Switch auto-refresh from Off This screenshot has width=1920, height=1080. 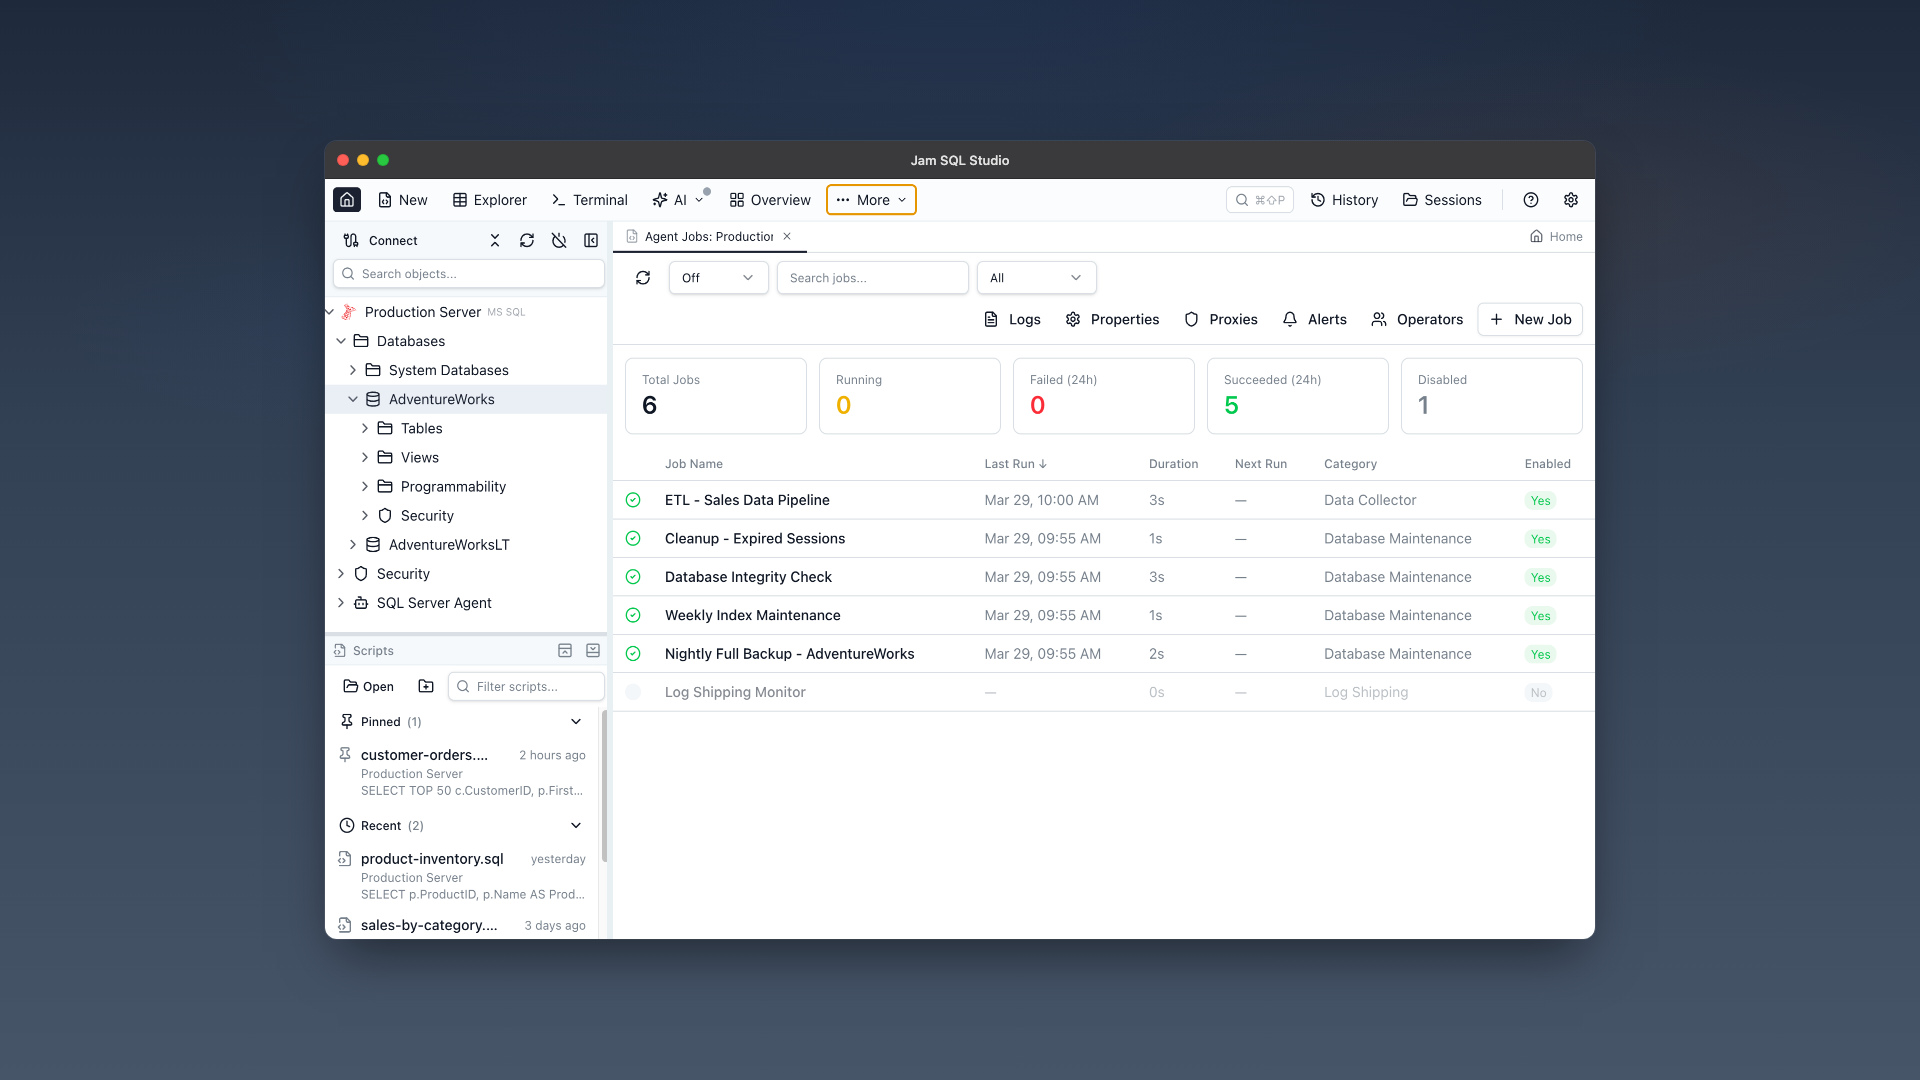point(717,277)
